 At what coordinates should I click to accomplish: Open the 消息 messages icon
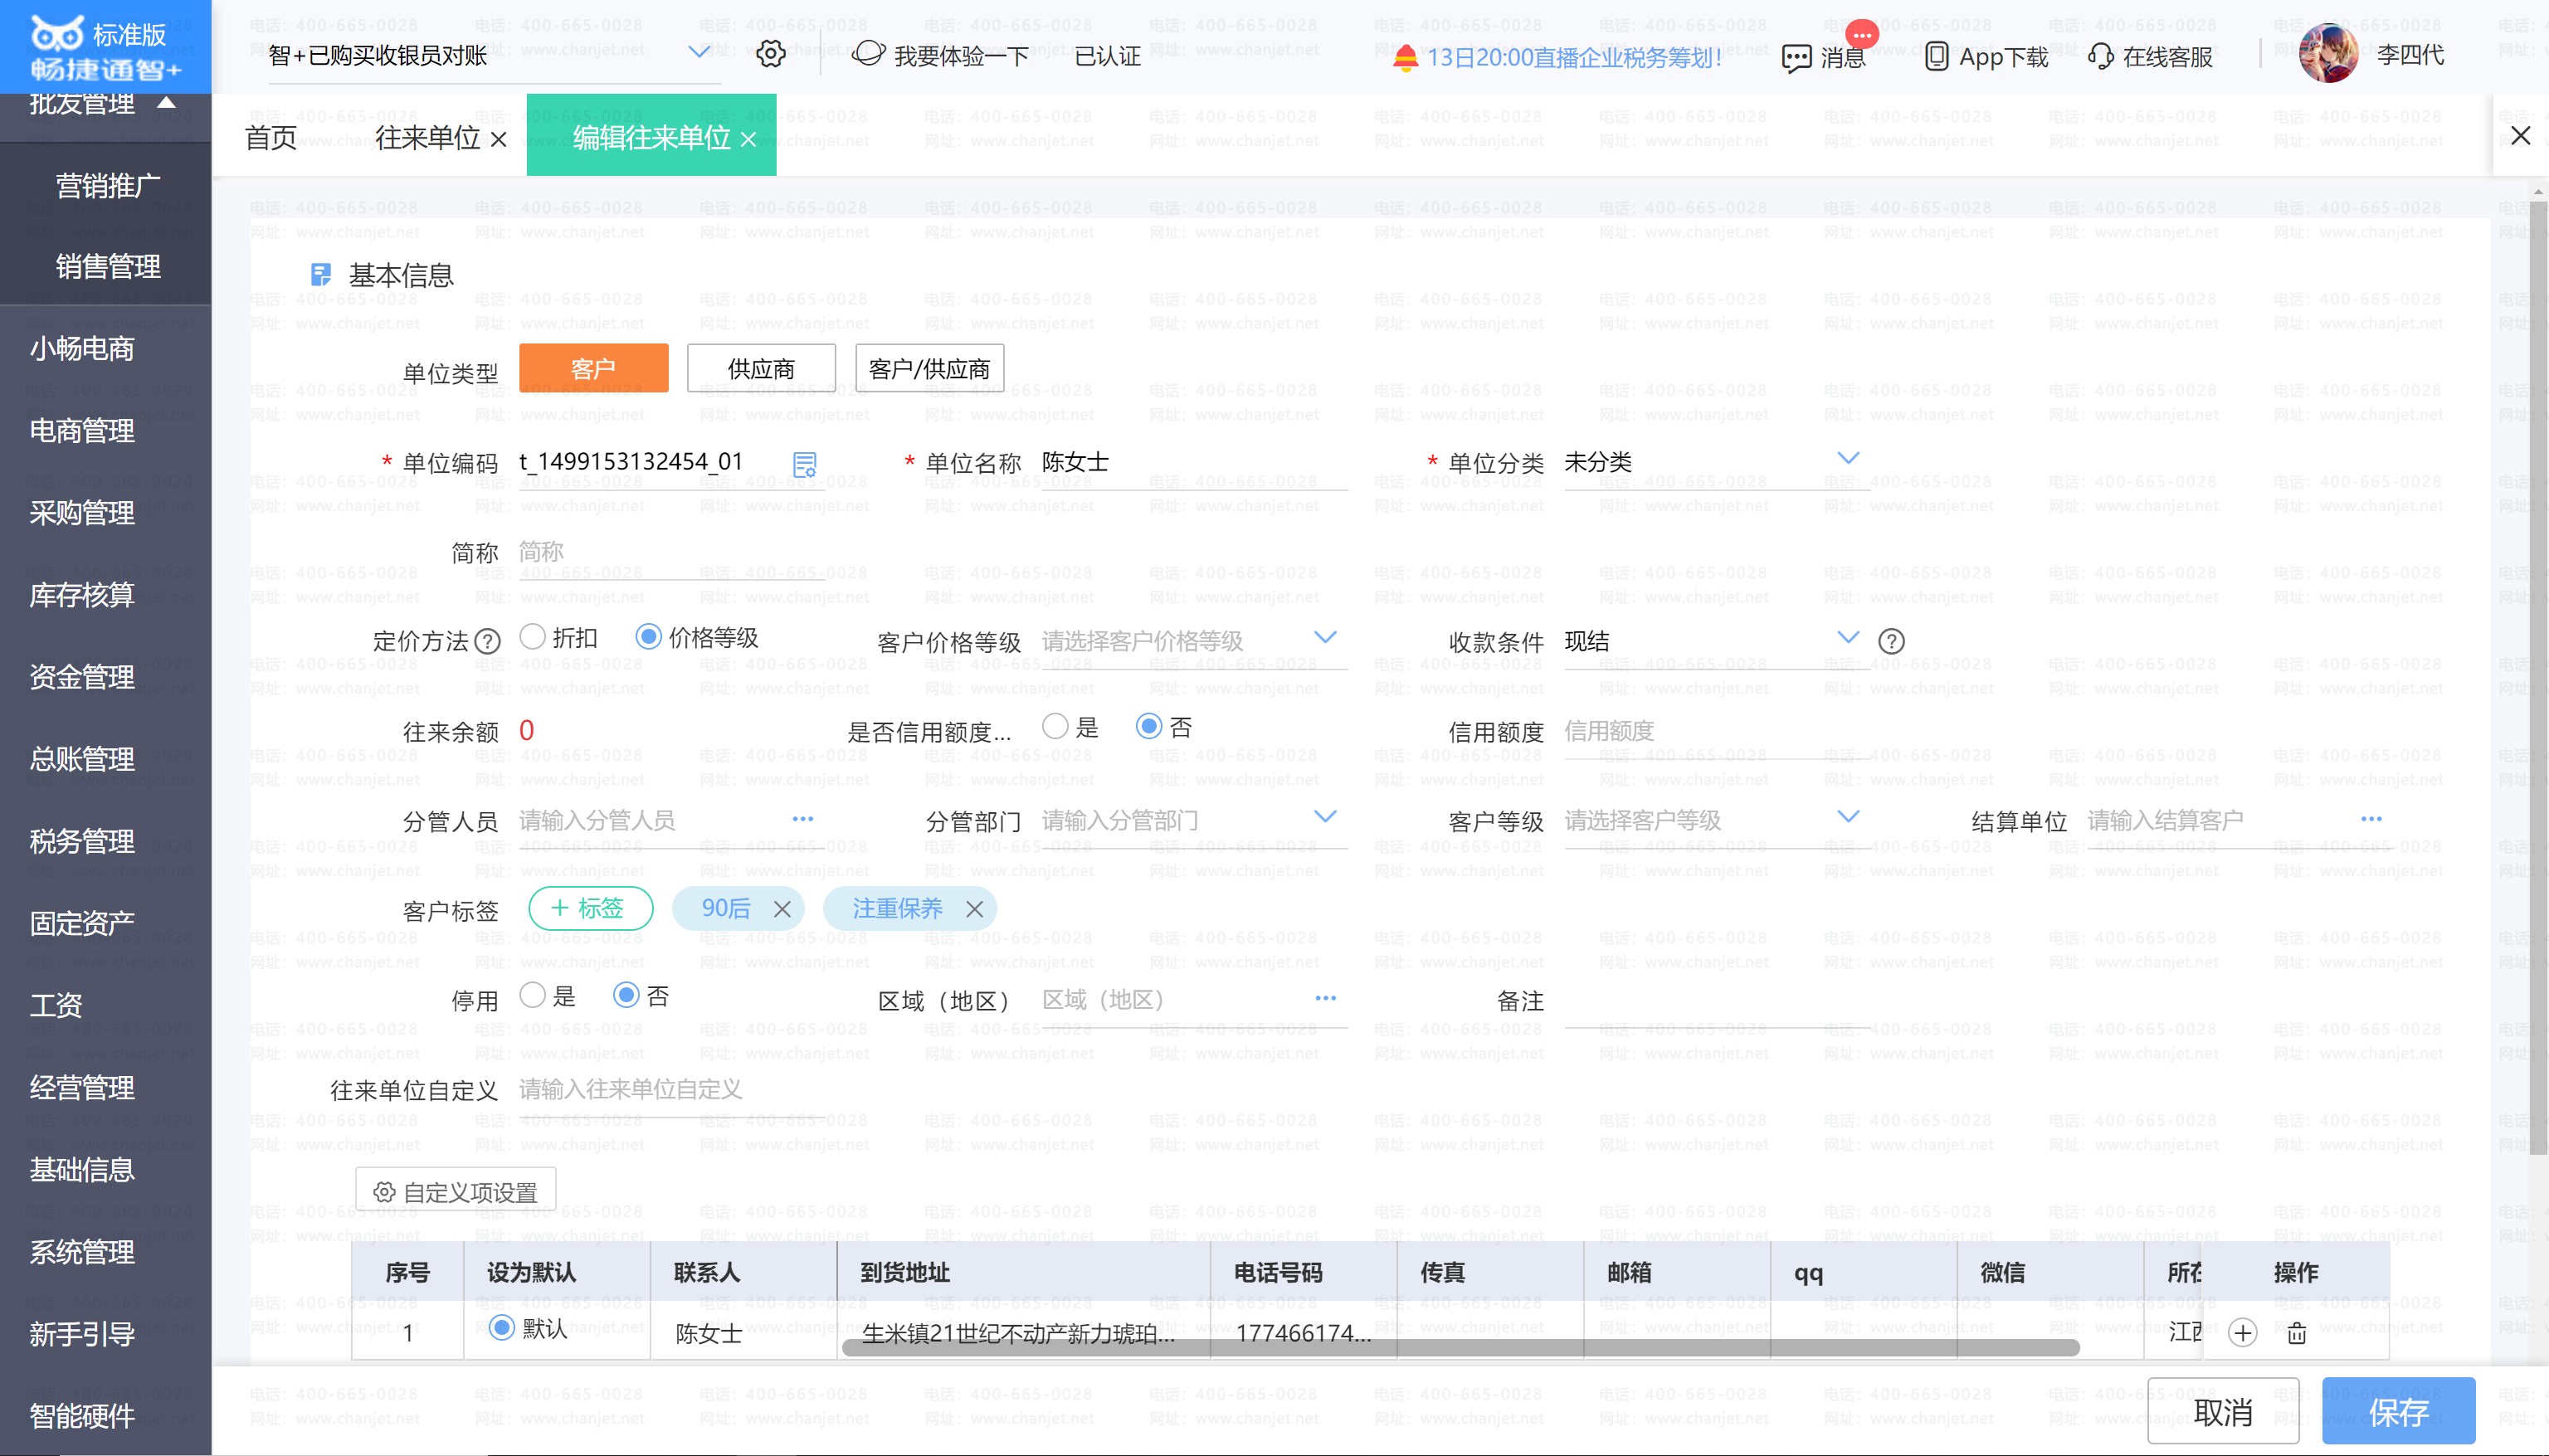click(1796, 58)
